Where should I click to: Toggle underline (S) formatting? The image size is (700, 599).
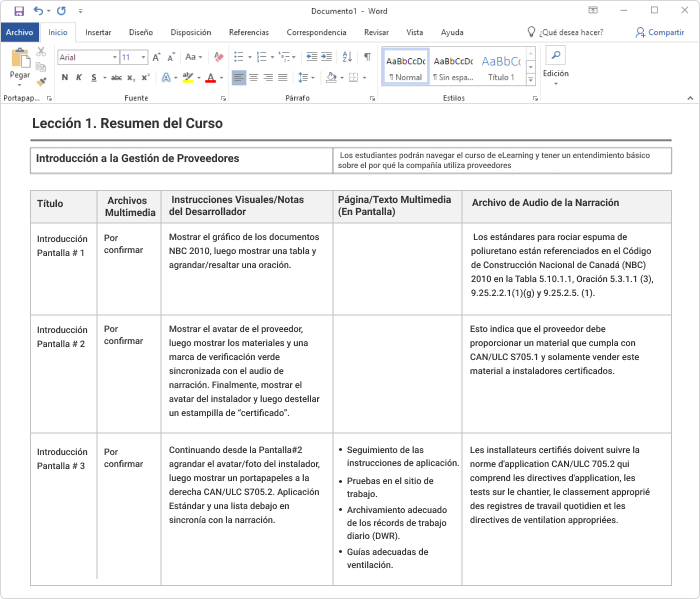coord(94,78)
